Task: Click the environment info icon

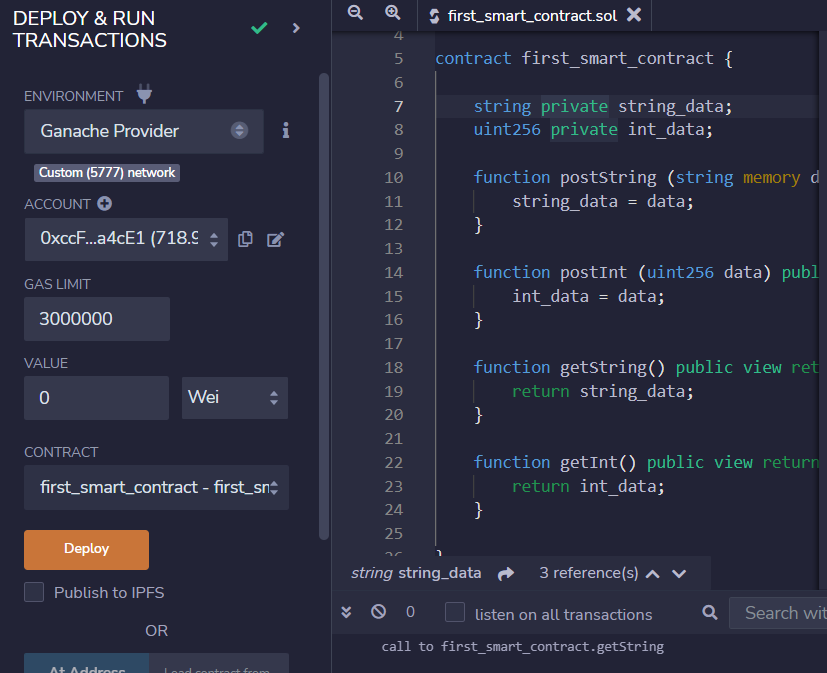Action: coord(285,130)
